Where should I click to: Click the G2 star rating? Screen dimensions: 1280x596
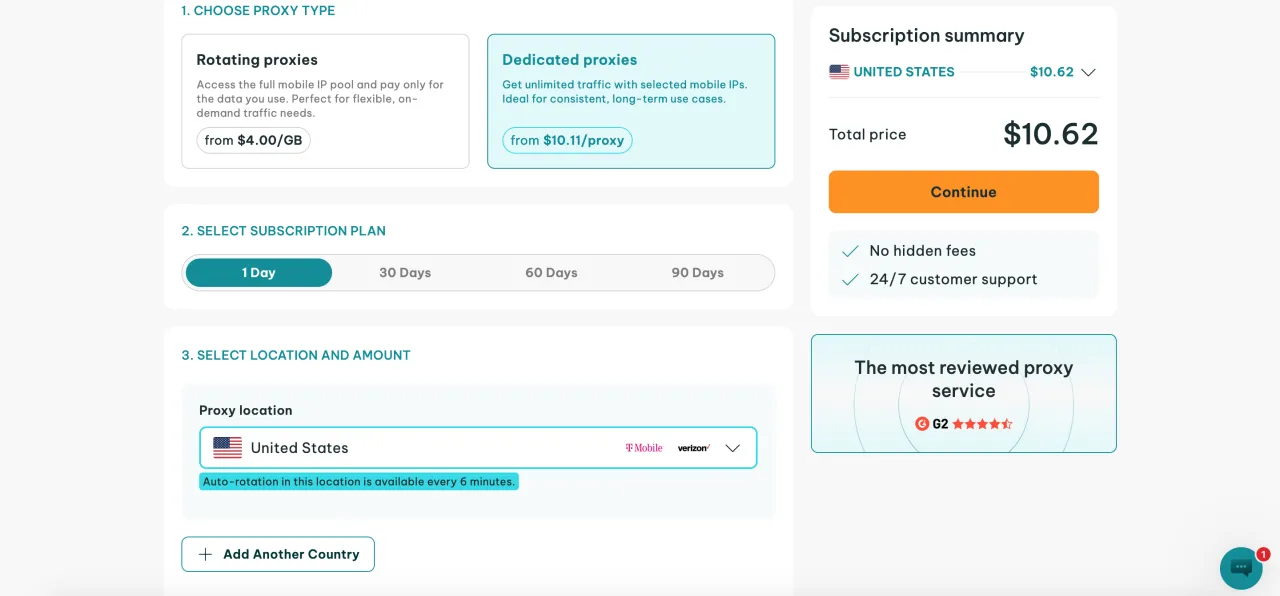982,424
